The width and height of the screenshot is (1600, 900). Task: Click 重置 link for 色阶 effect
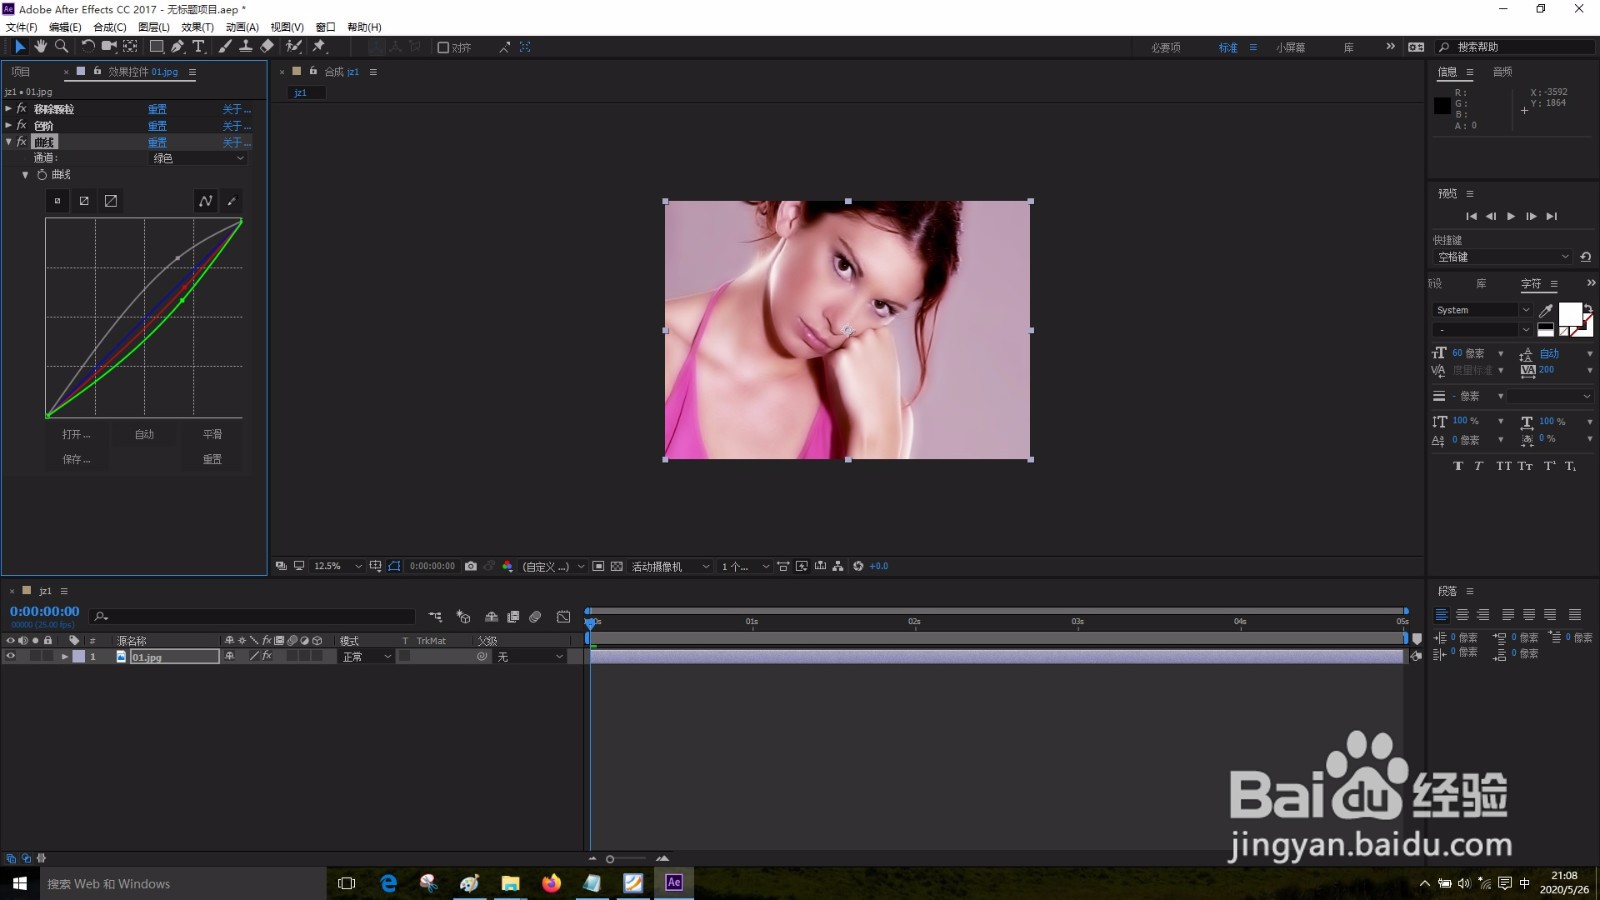pyautogui.click(x=157, y=126)
